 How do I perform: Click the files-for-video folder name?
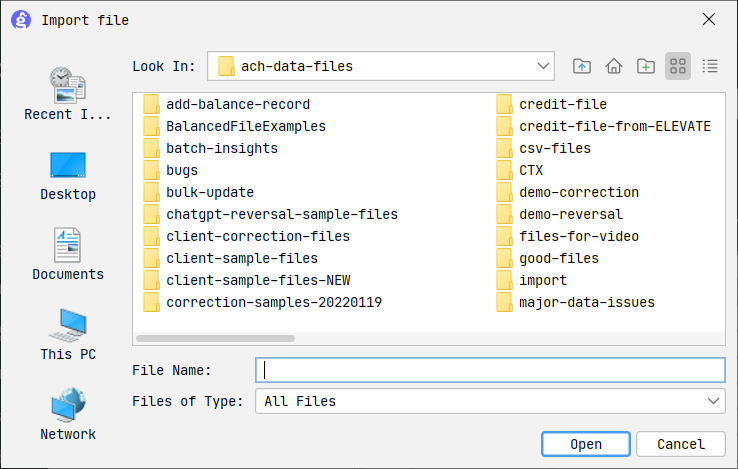[579, 236]
